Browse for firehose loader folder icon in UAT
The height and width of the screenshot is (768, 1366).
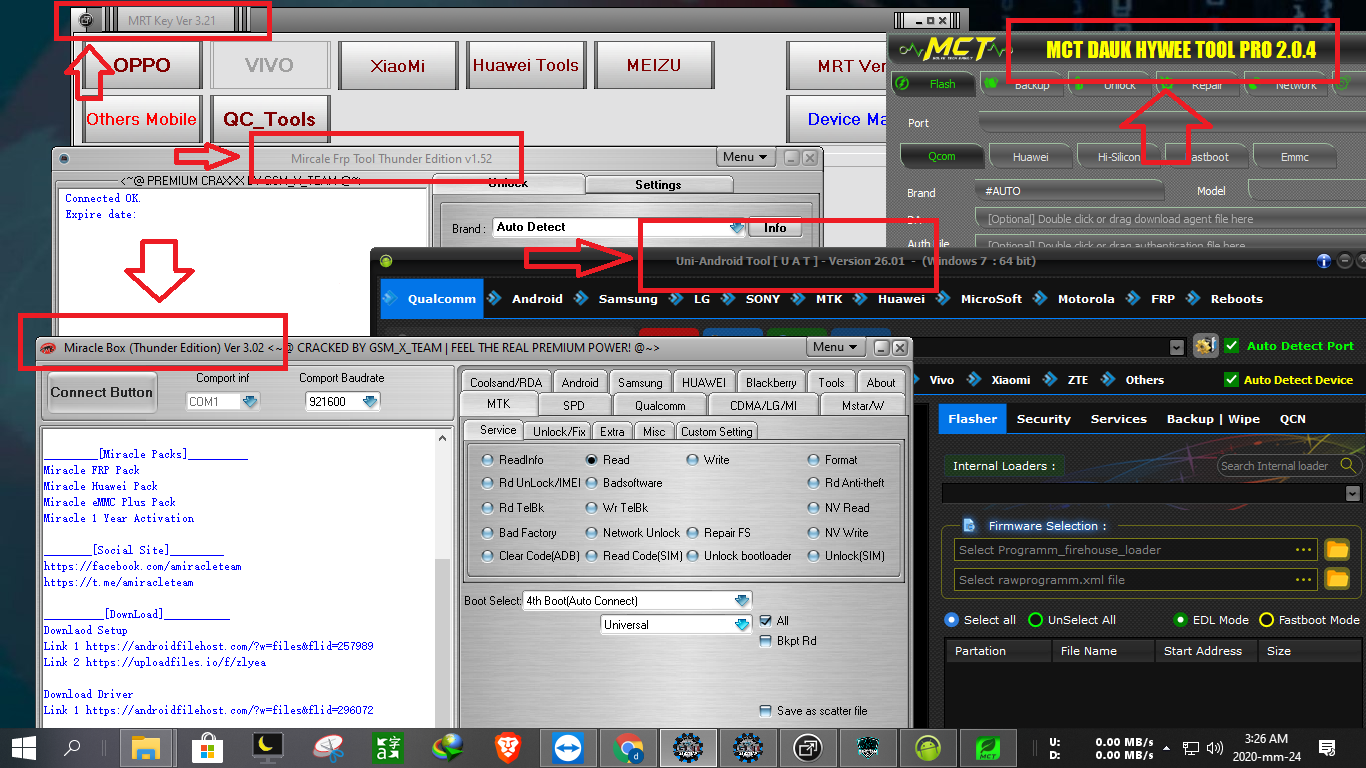pos(1337,549)
